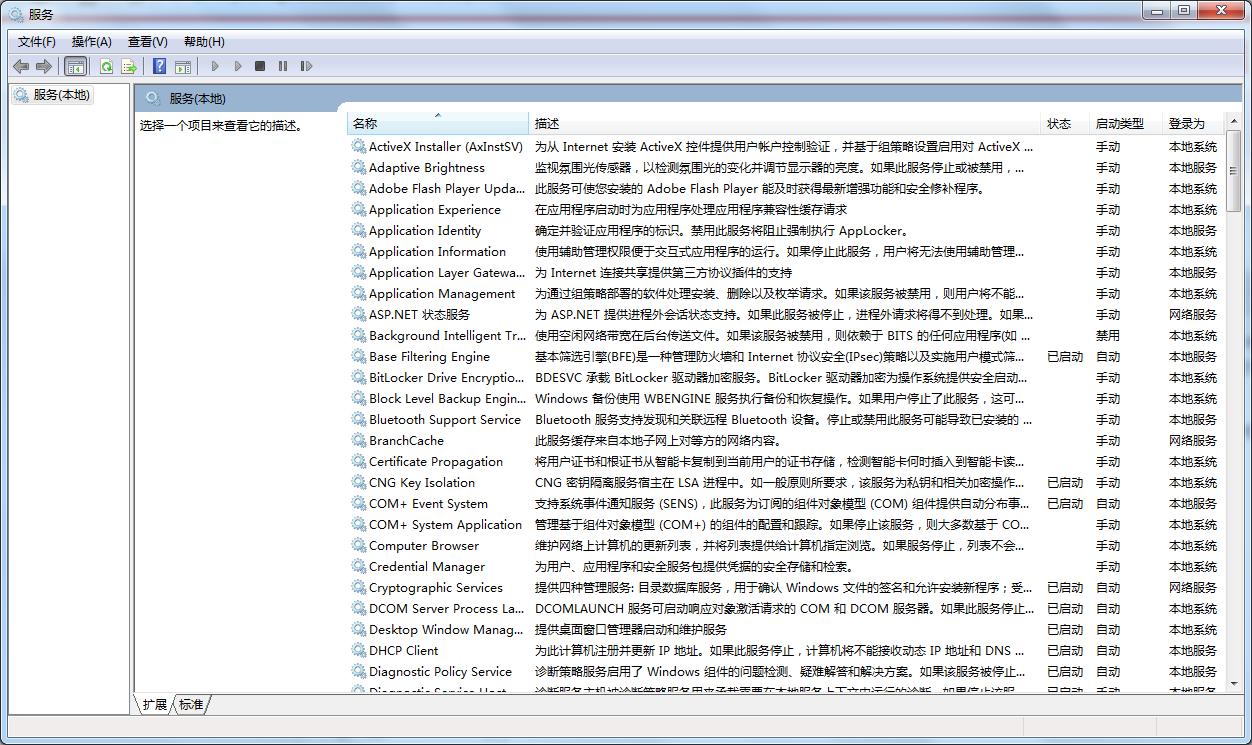This screenshot has height=745, width=1252.
Task: Click the Pause Service icon
Action: click(283, 66)
